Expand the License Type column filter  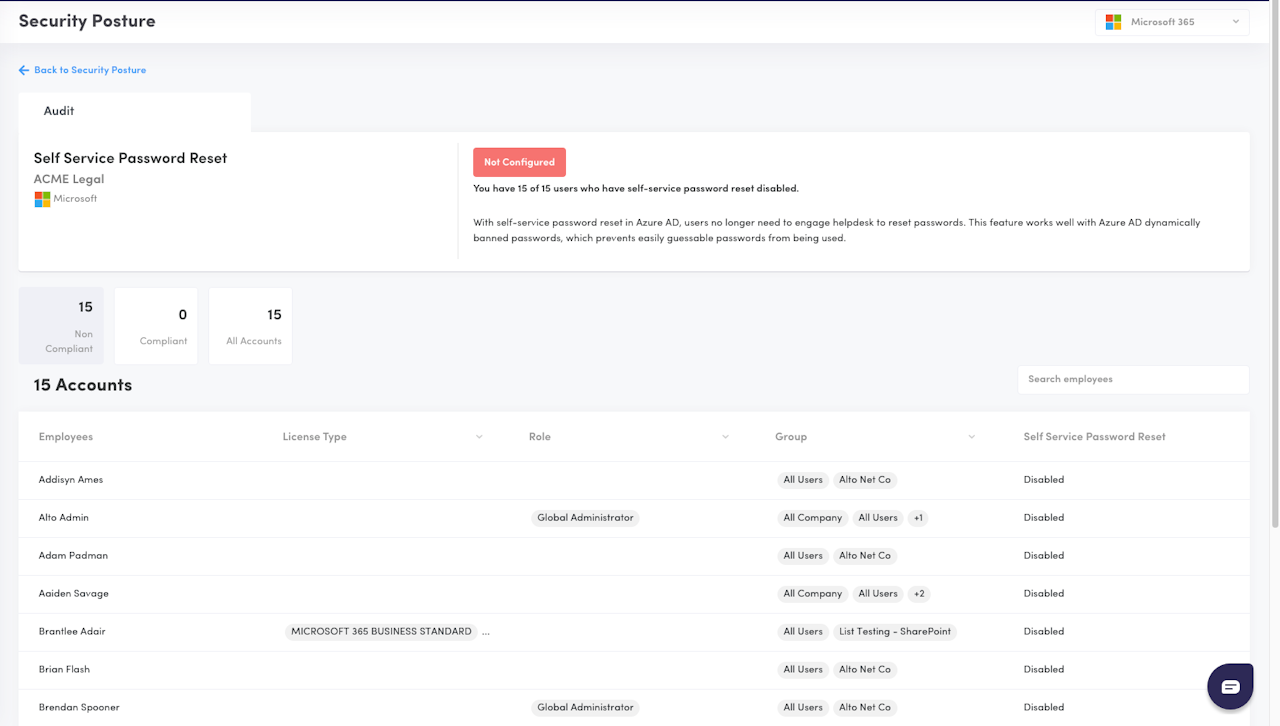click(479, 437)
